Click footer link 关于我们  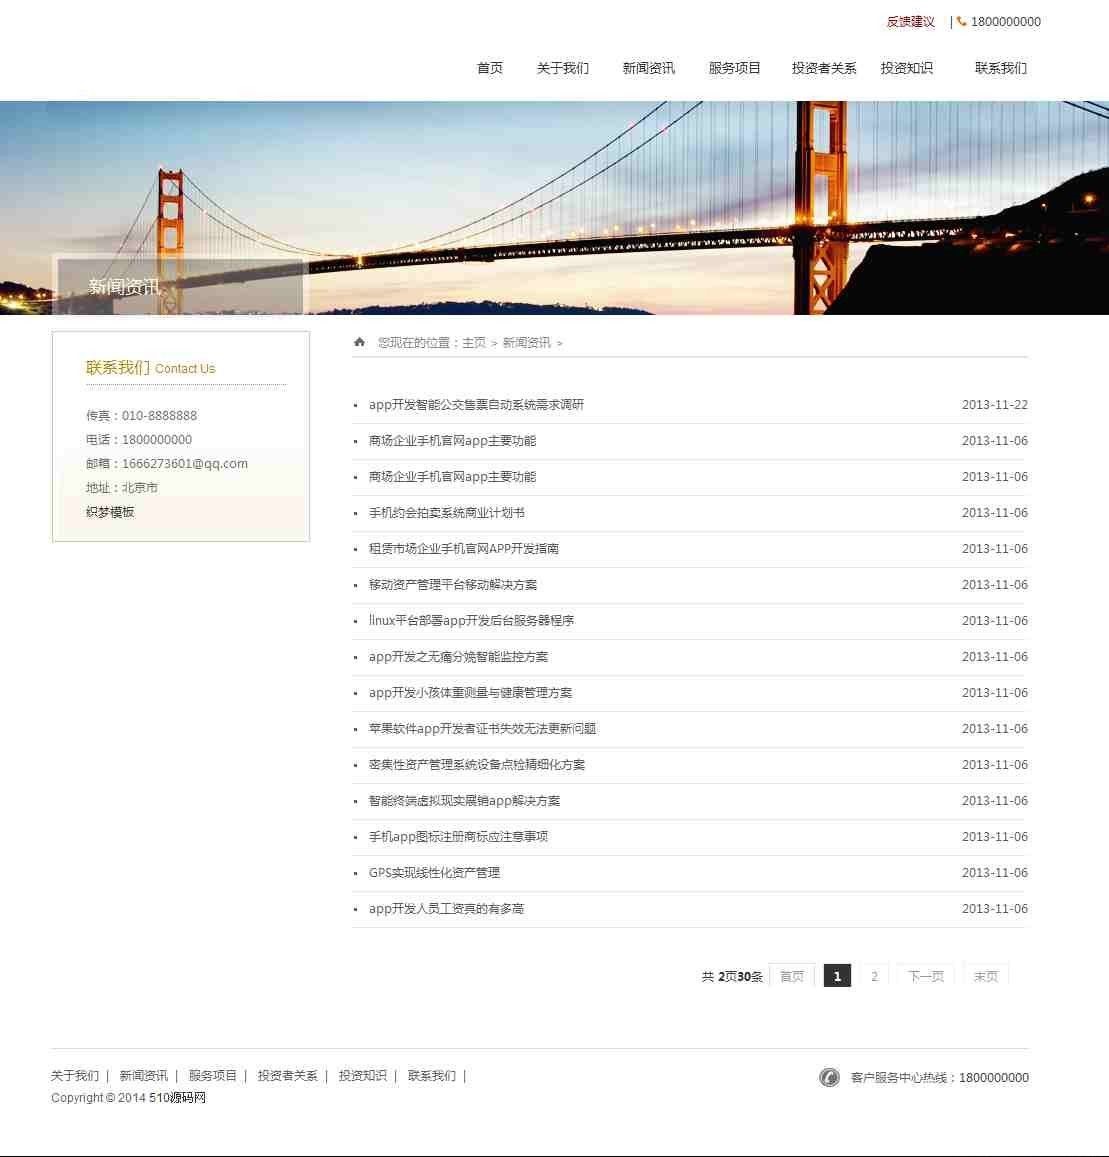click(75, 1076)
